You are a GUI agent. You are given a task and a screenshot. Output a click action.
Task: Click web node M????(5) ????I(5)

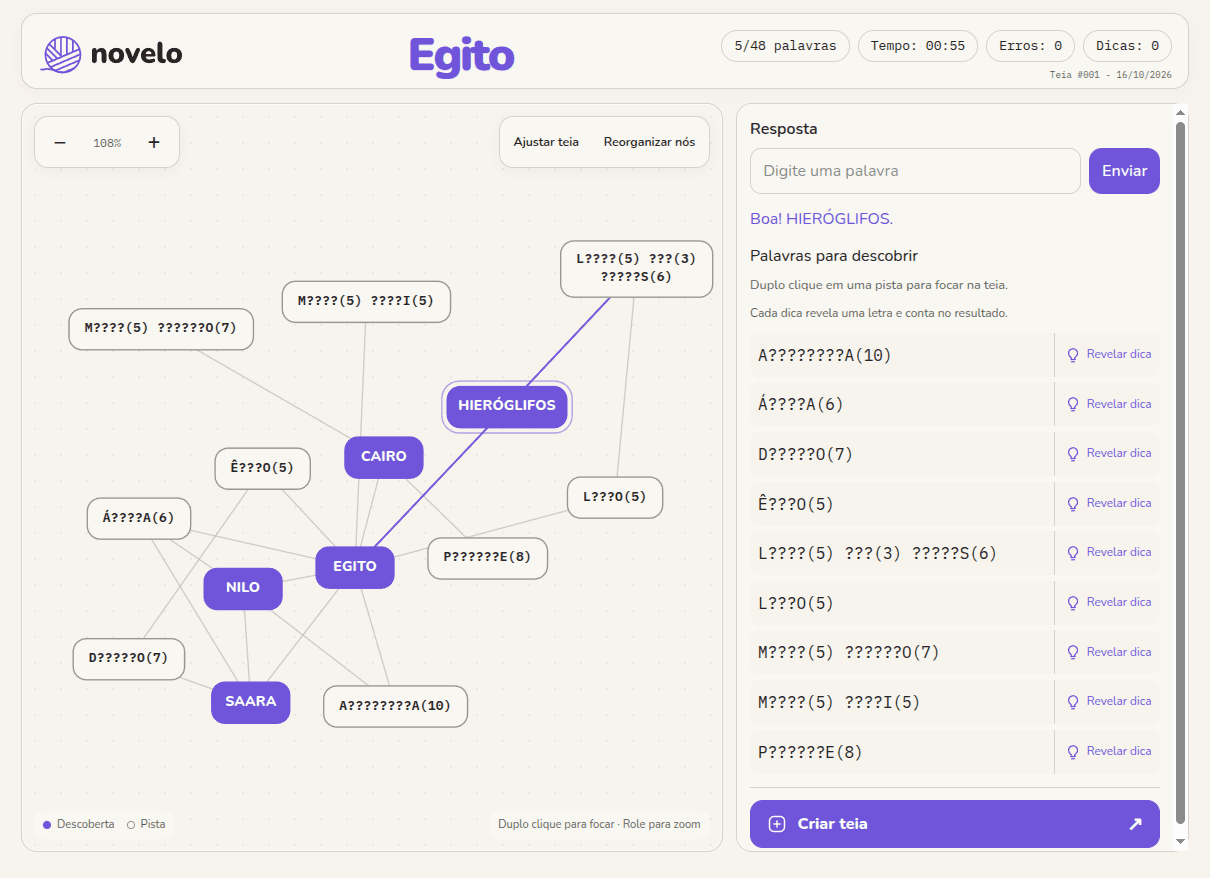366,302
